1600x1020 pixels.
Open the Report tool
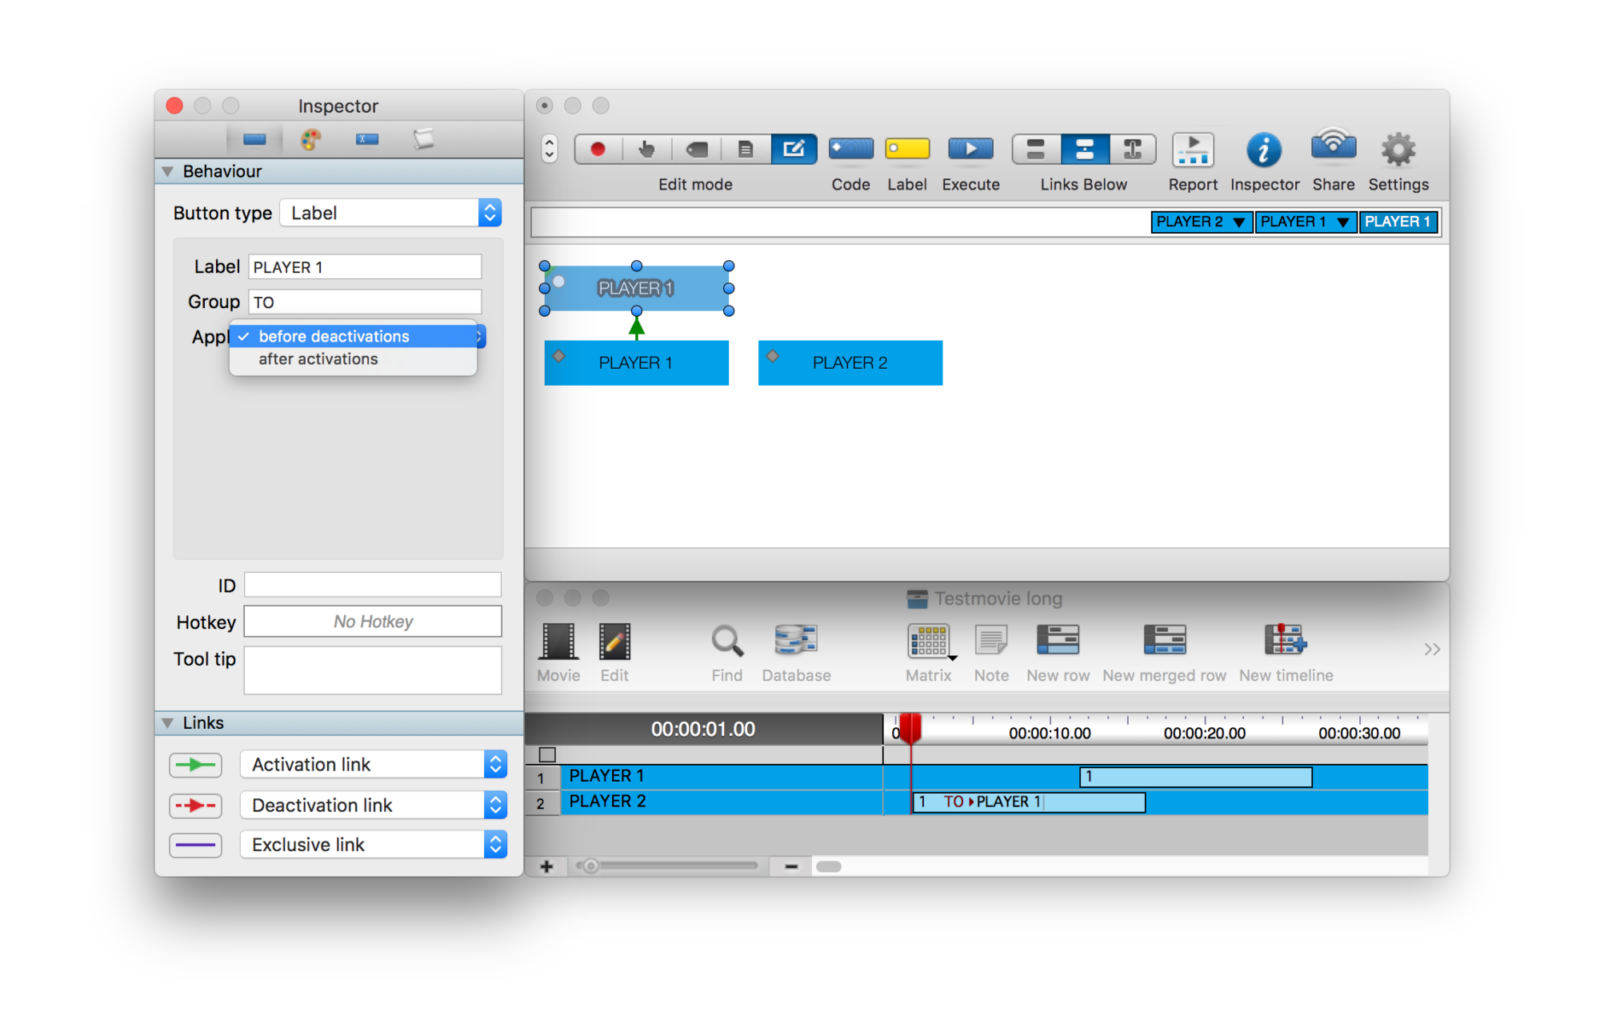point(1193,149)
